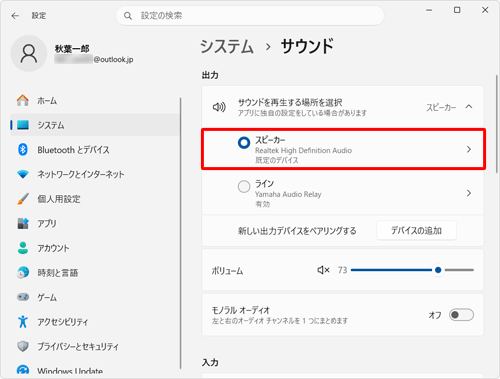The height and width of the screenshot is (379, 500).
Task: Click in the 設定の検索 field
Action: (250, 16)
